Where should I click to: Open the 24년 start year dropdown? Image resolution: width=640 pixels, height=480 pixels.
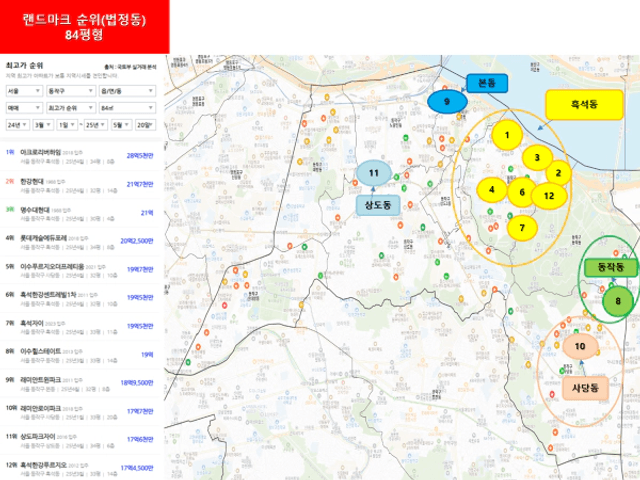[x=18, y=125]
